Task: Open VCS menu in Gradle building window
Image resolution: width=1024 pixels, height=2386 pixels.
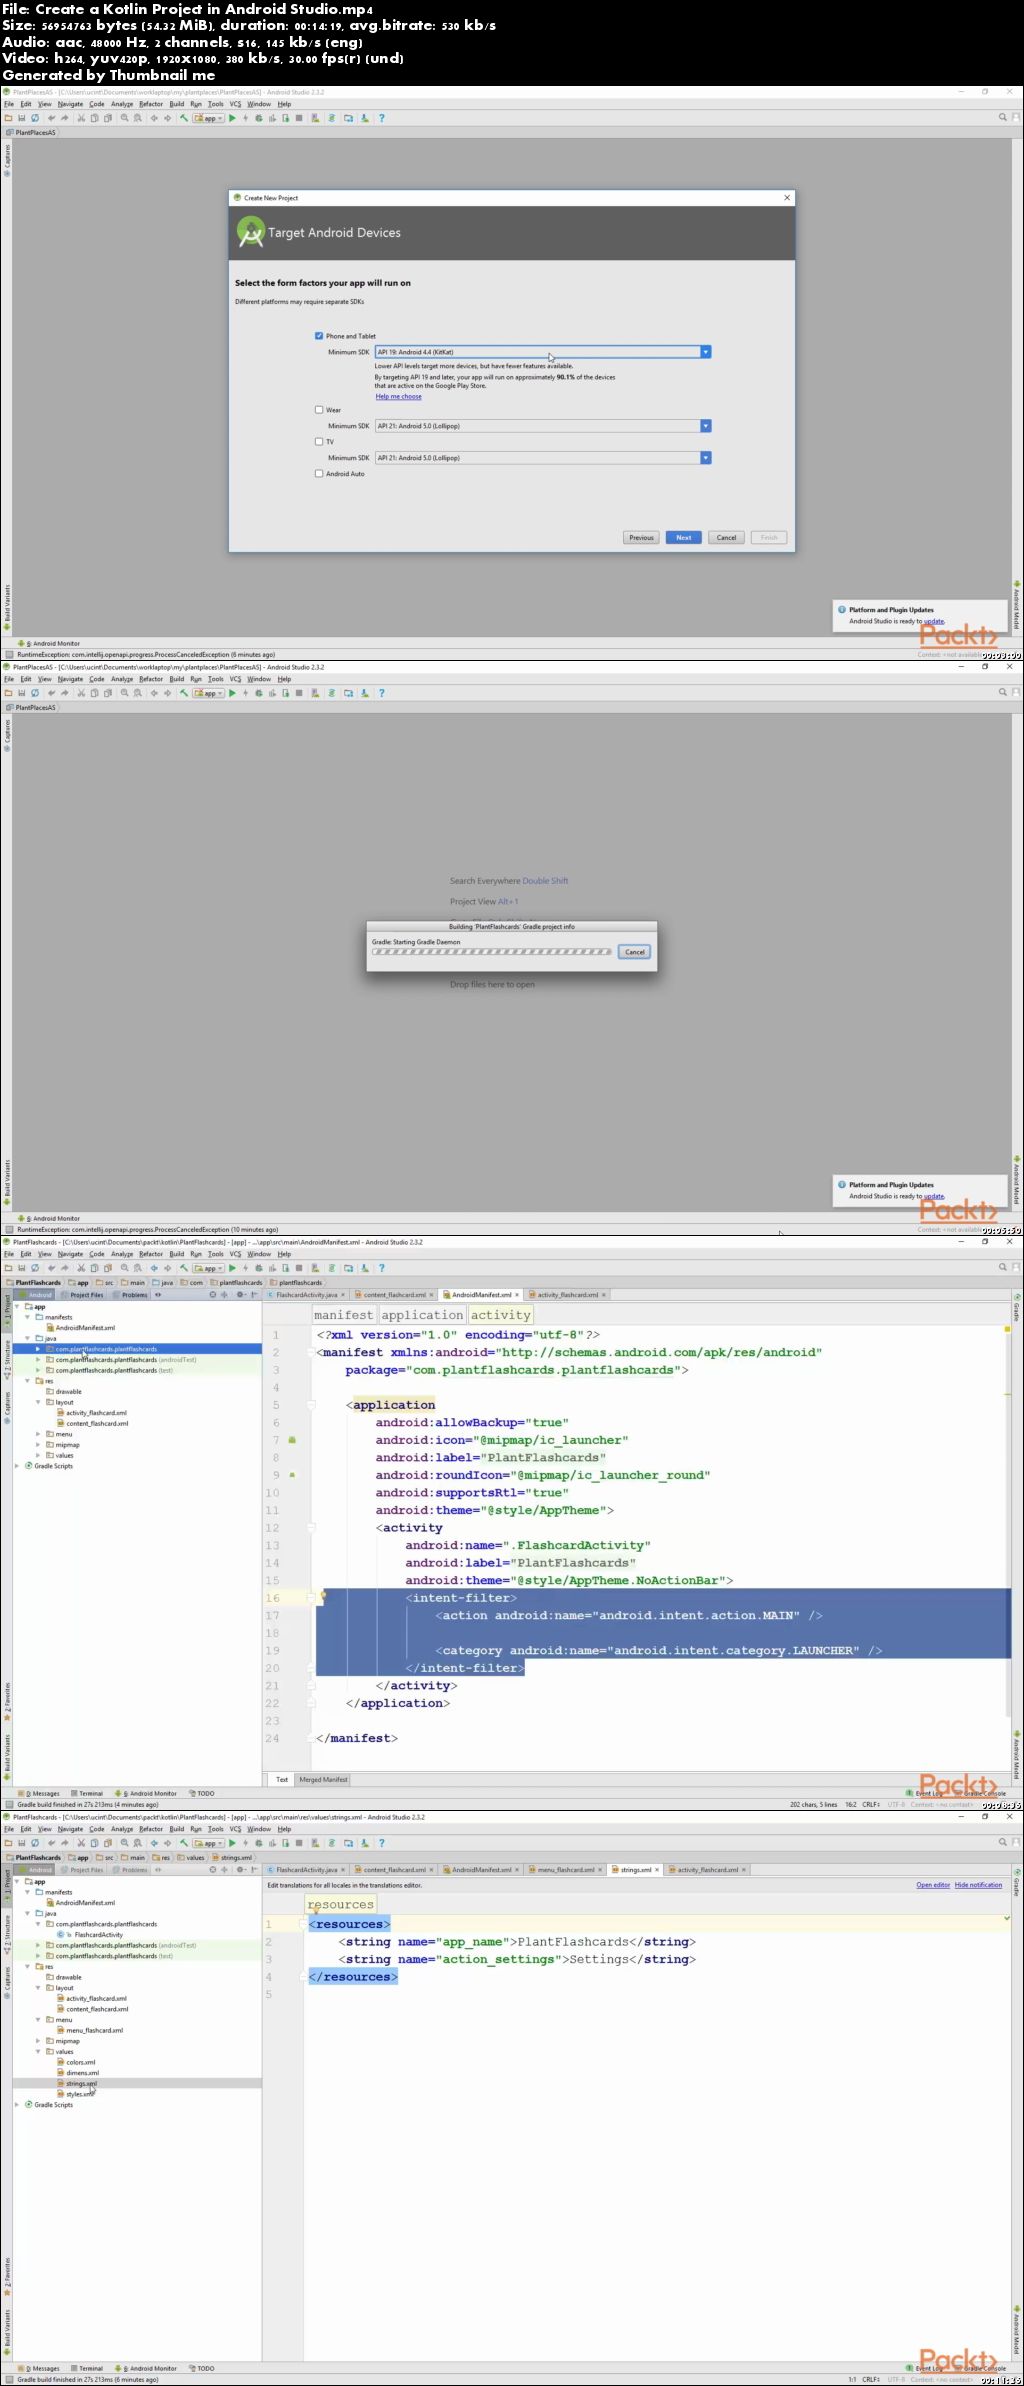Action: coord(235,679)
